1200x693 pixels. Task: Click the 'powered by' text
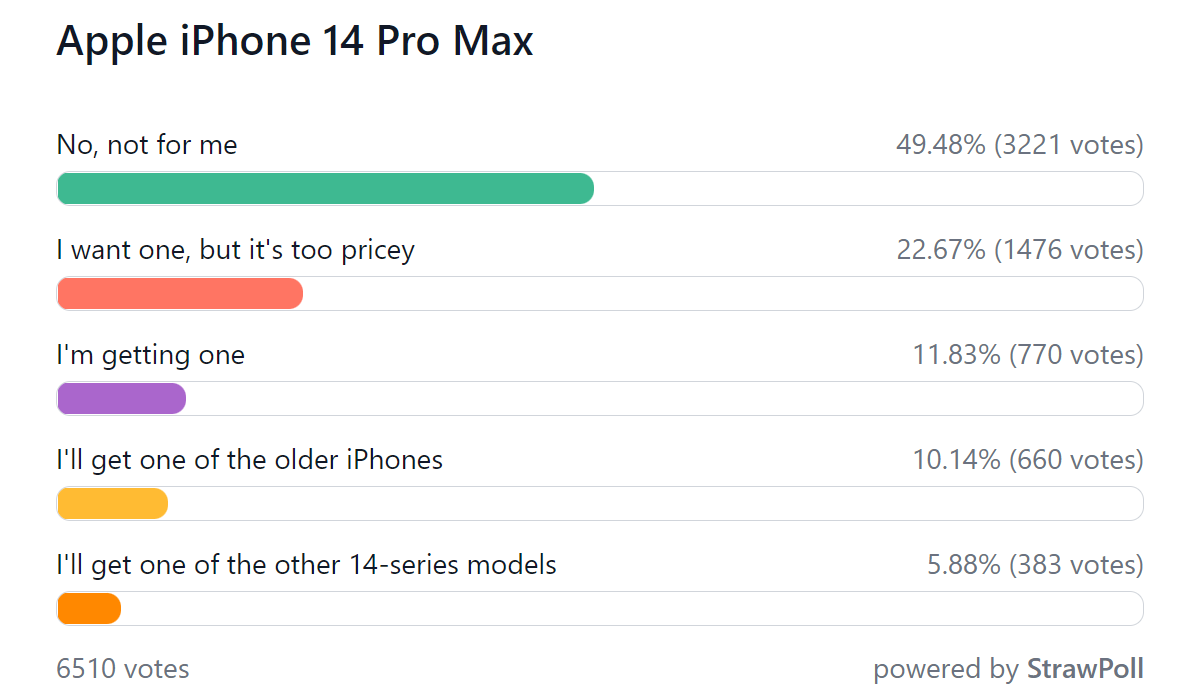pos(946,669)
